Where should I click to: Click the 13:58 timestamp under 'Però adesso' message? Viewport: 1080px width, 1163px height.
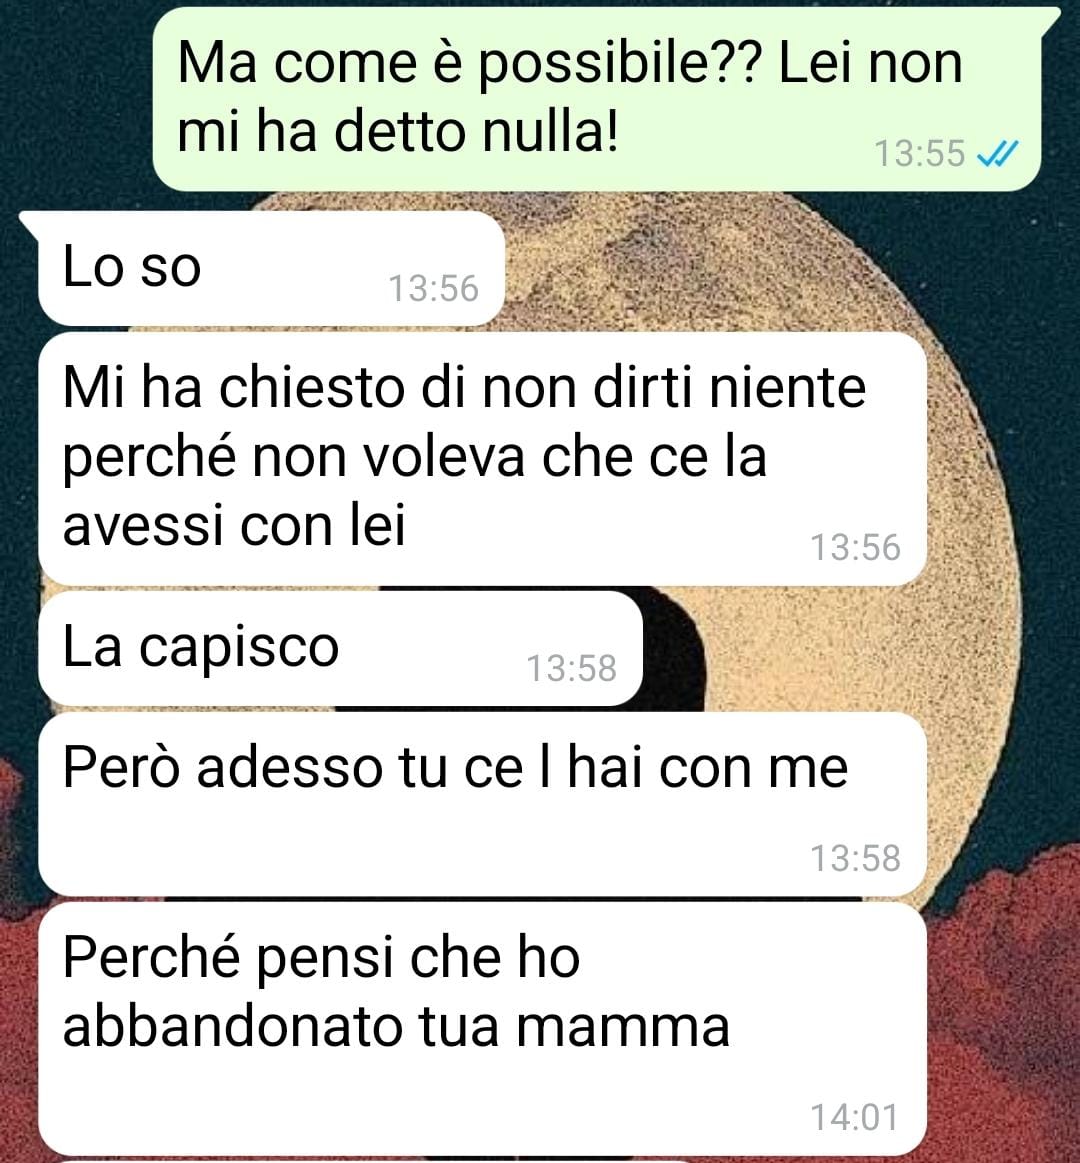pyautogui.click(x=855, y=858)
